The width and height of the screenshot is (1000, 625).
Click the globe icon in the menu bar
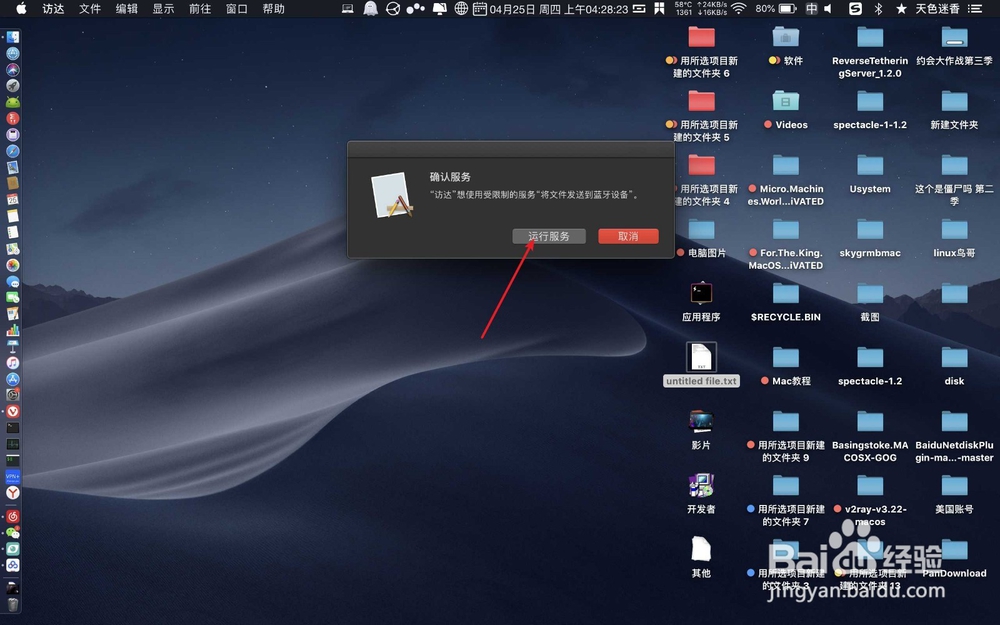pos(461,8)
